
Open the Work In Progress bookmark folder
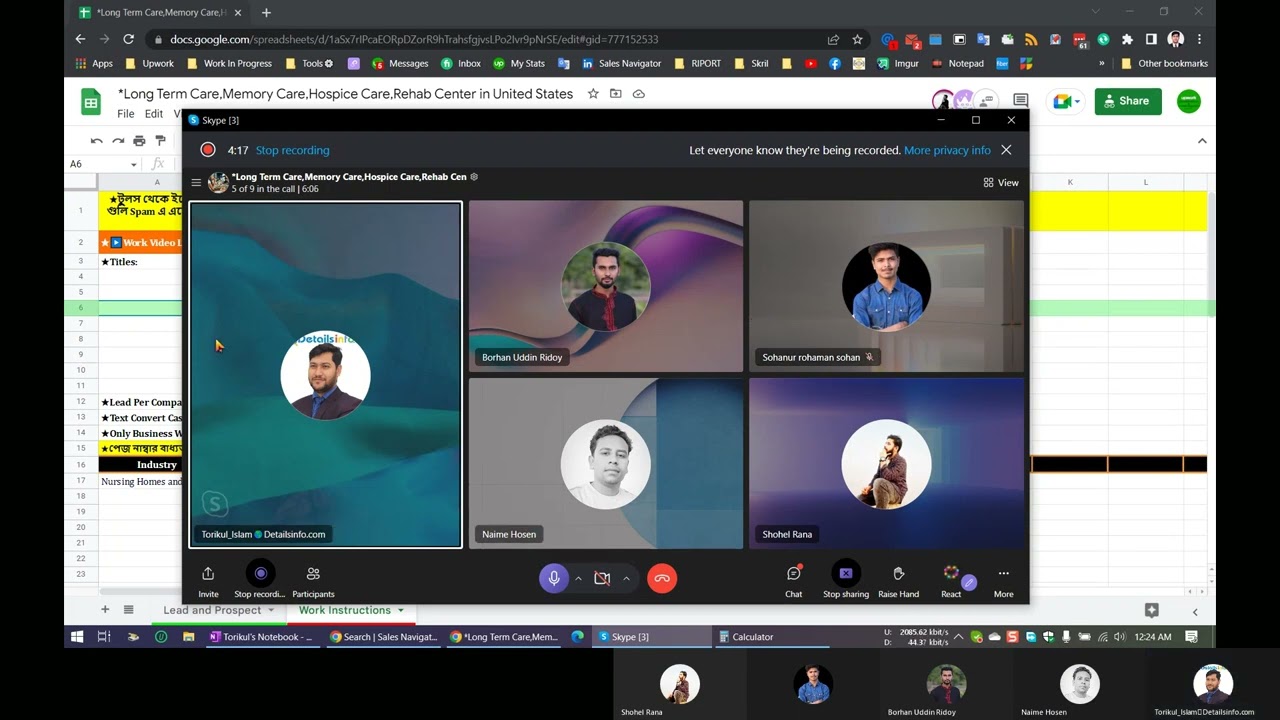coord(228,63)
